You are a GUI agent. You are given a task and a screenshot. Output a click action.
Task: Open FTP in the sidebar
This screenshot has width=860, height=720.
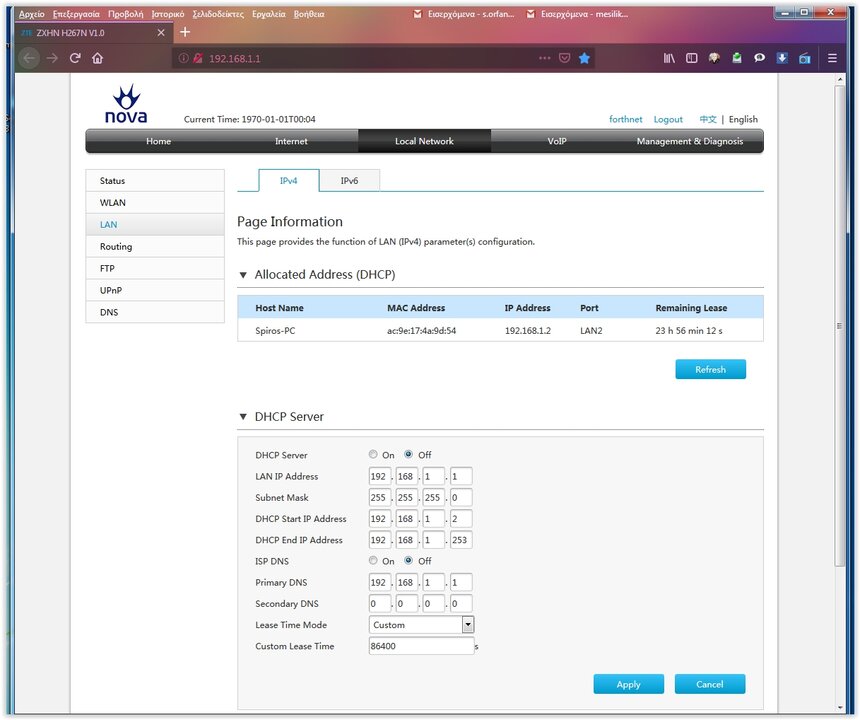coord(155,268)
